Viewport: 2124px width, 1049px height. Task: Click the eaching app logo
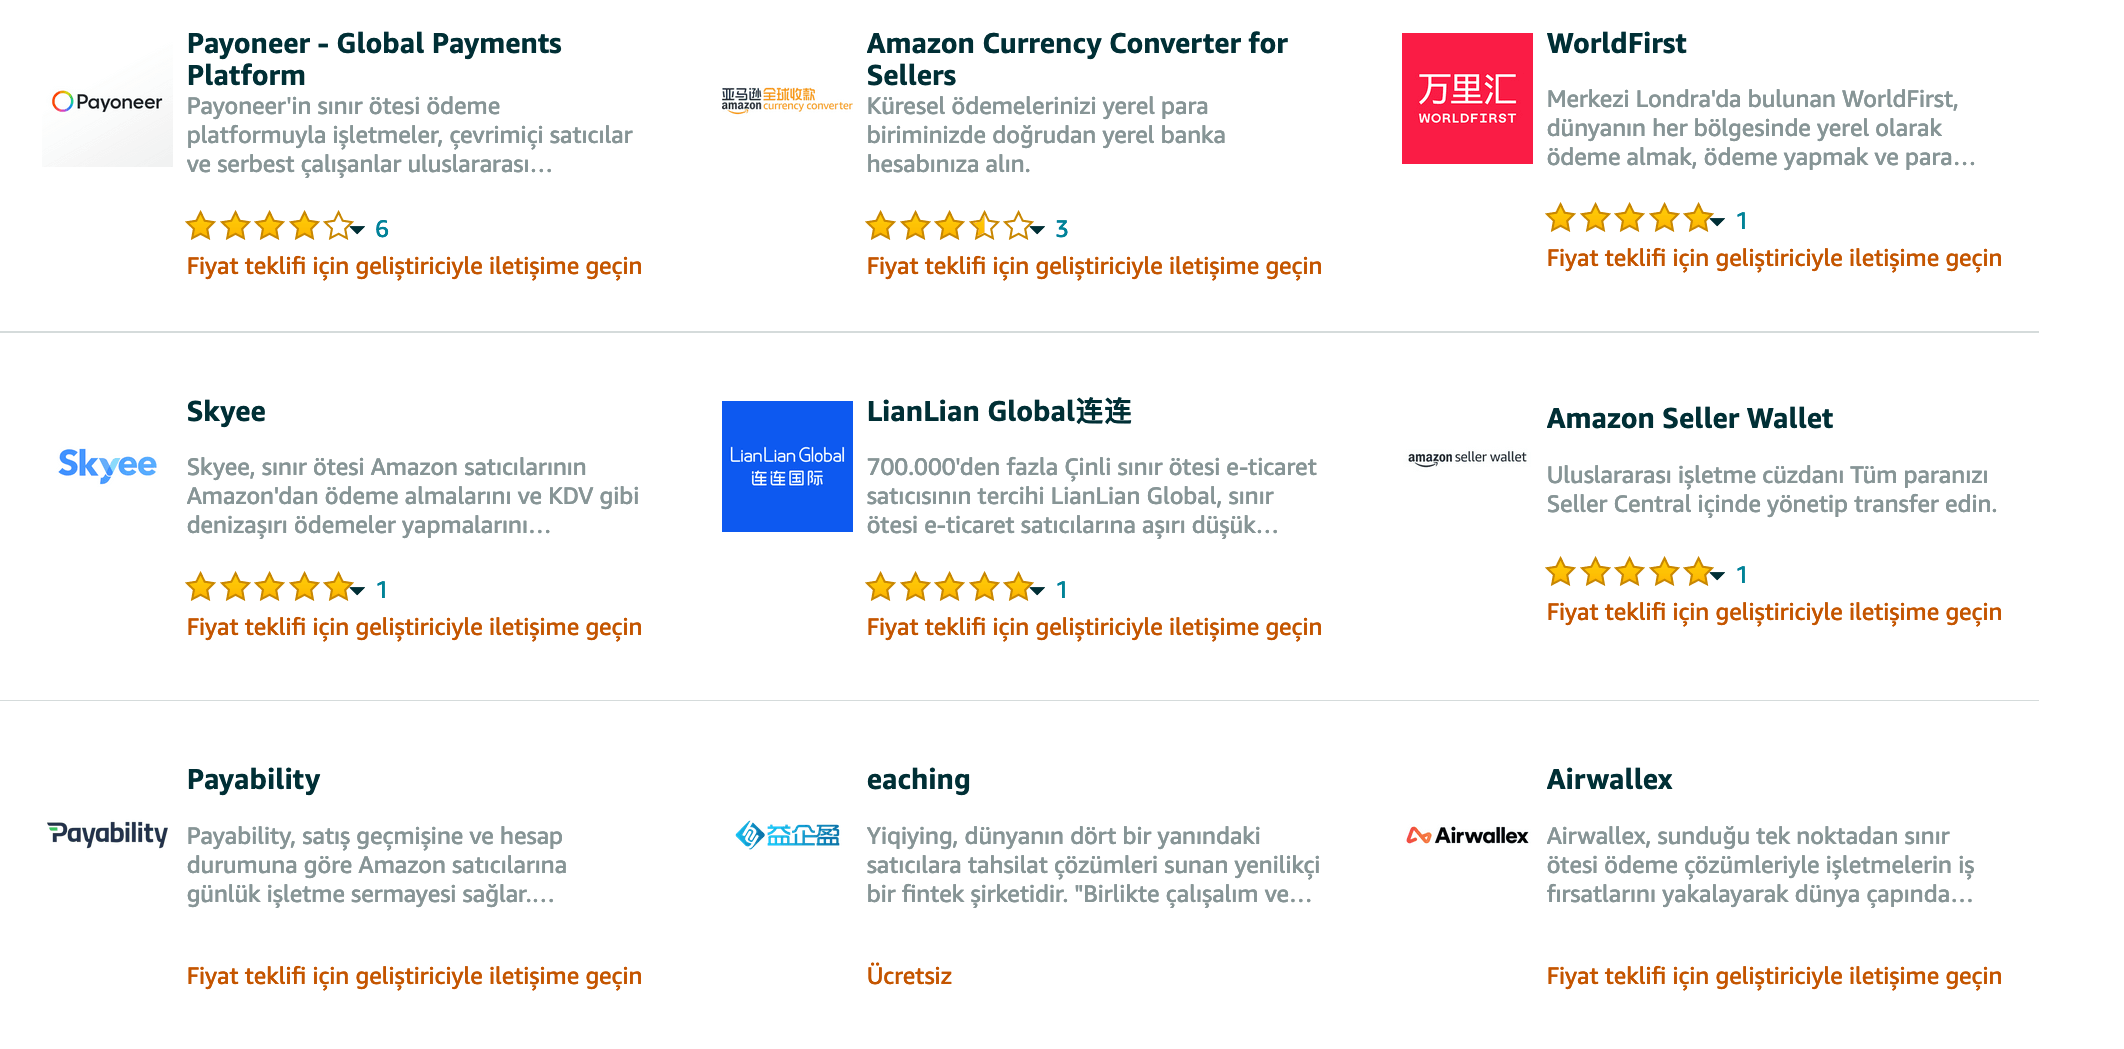(787, 835)
